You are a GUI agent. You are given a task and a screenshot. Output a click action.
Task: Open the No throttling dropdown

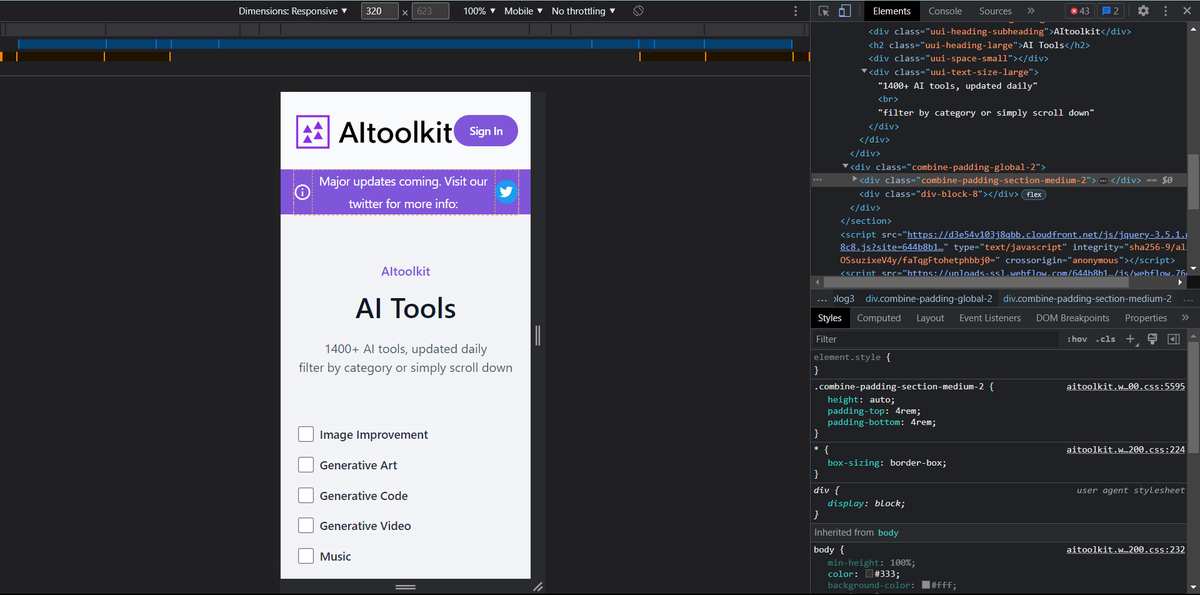click(x=584, y=11)
